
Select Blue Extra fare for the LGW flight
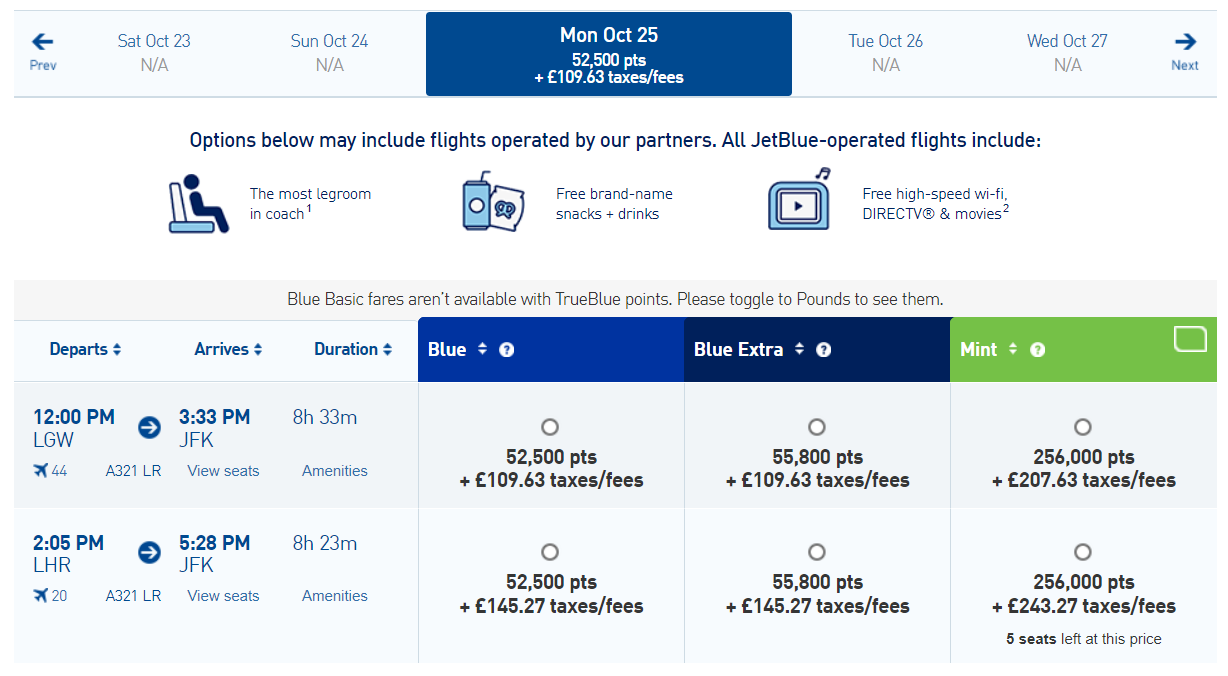click(x=816, y=426)
